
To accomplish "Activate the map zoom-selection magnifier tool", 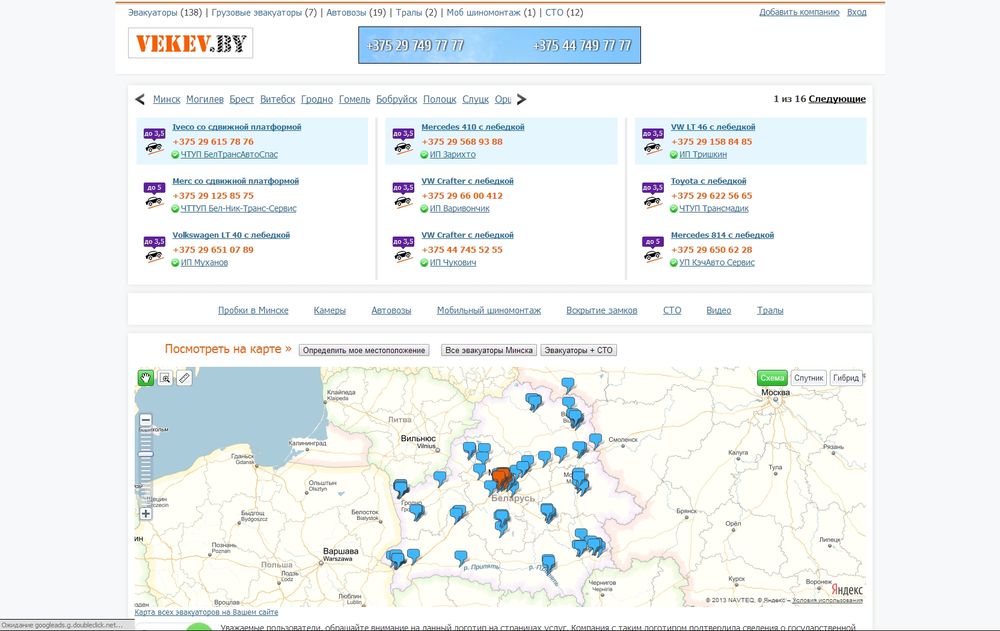I will (x=165, y=378).
